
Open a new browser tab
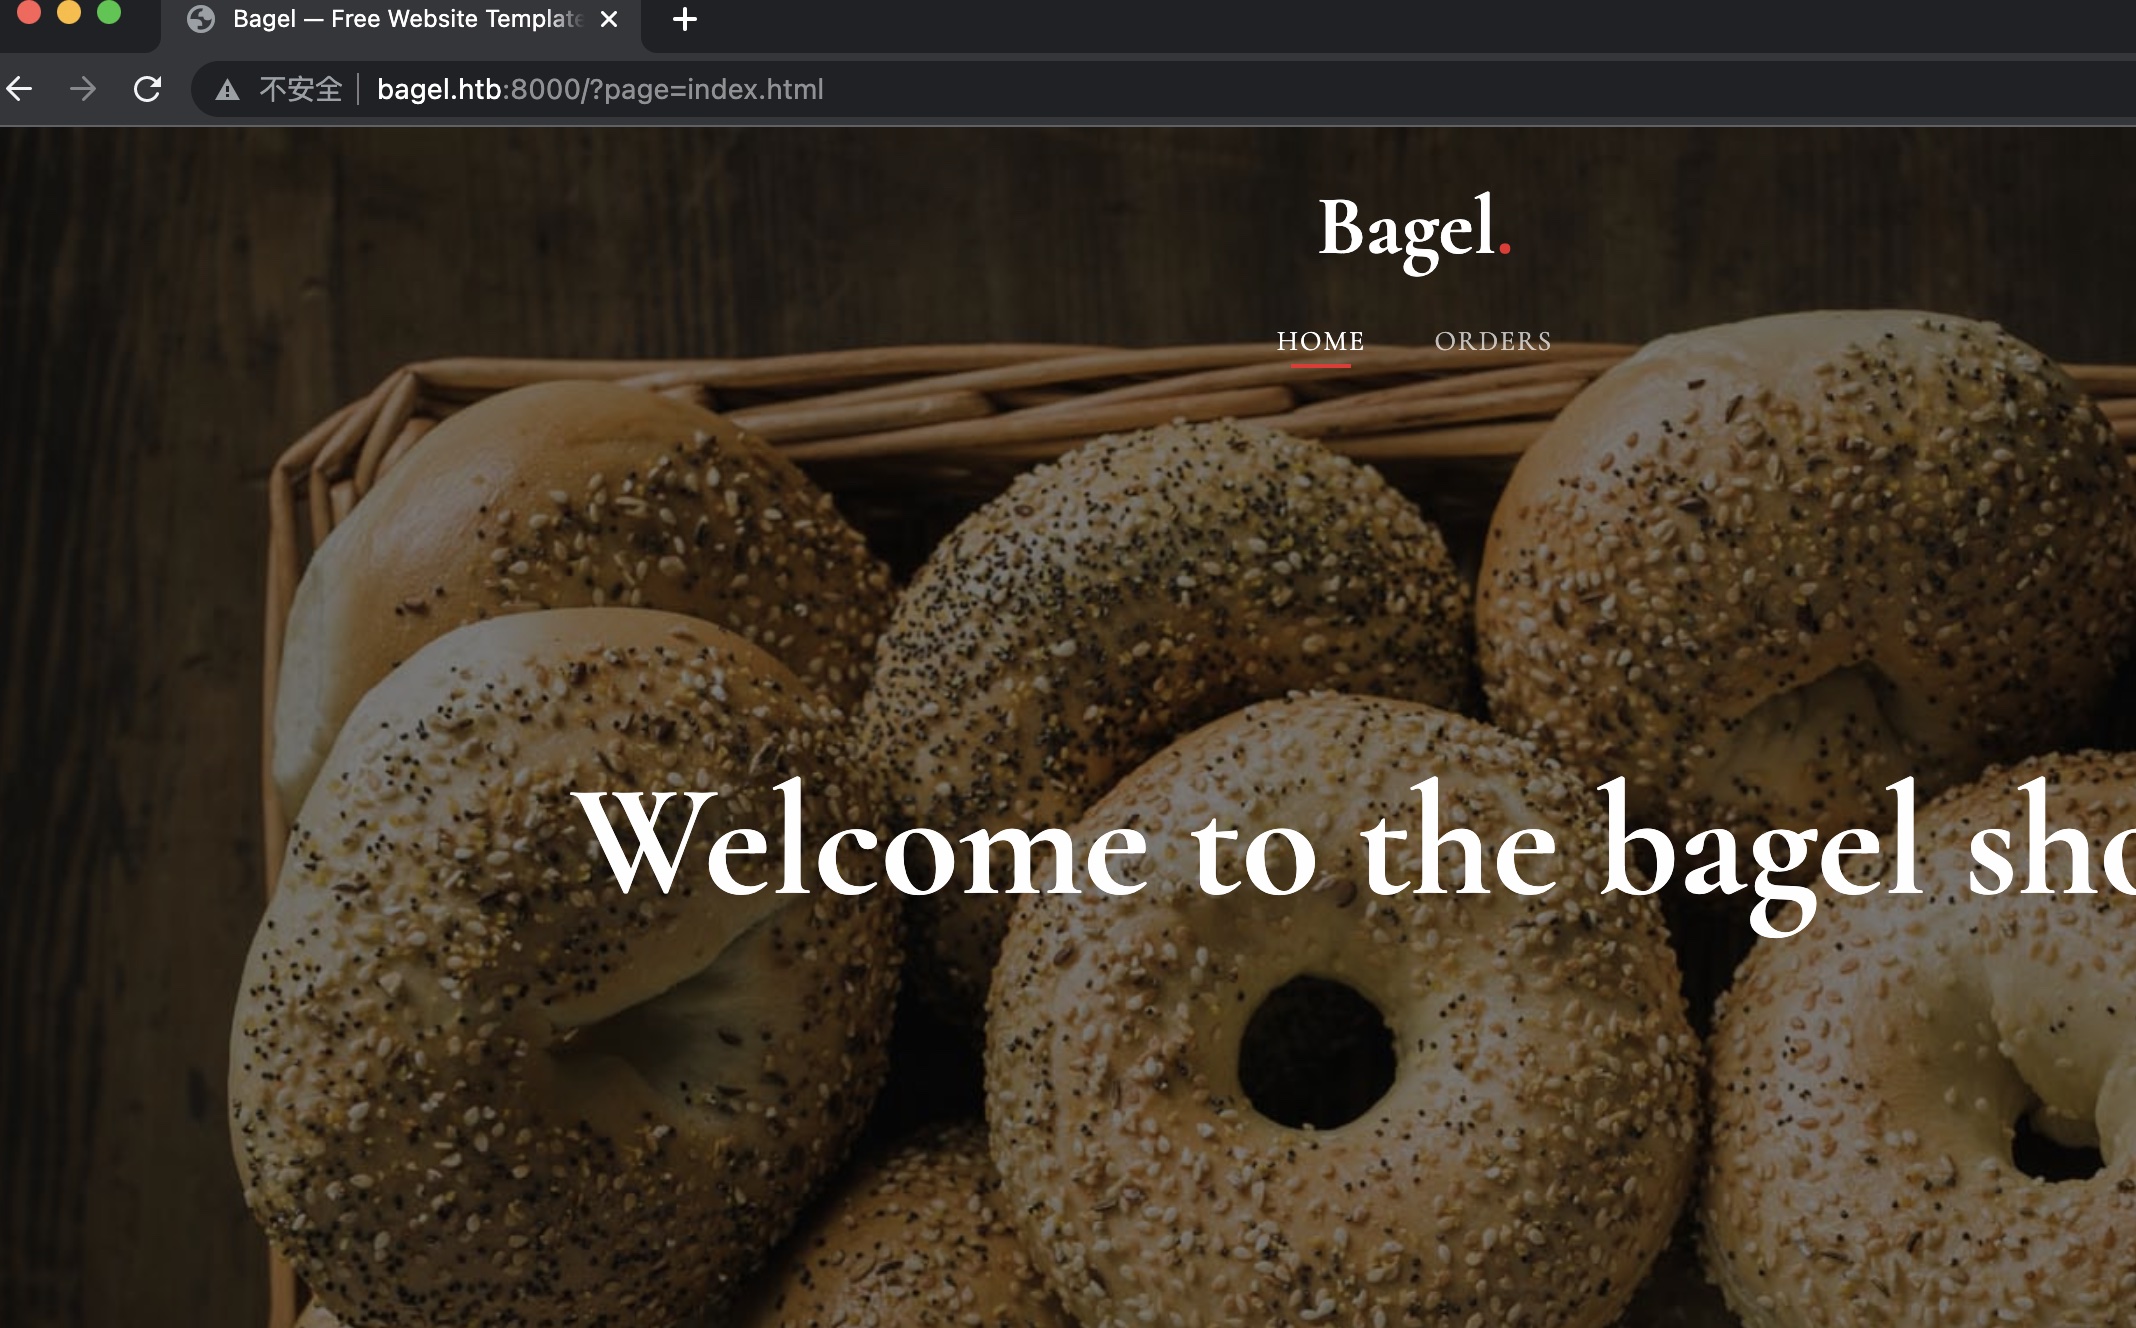click(x=685, y=19)
